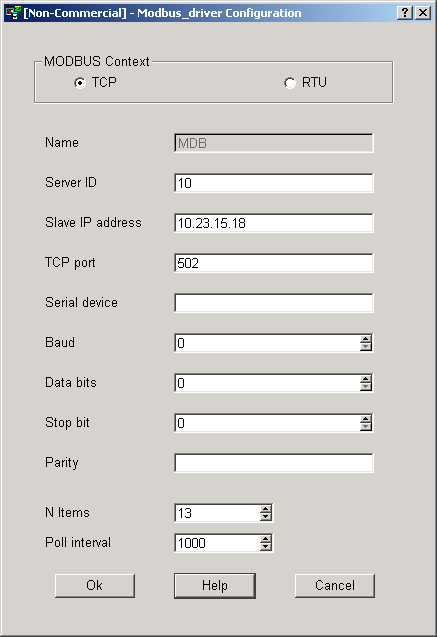Click the question mark help icon in the title bar
The image size is (437, 637).
click(x=405, y=13)
